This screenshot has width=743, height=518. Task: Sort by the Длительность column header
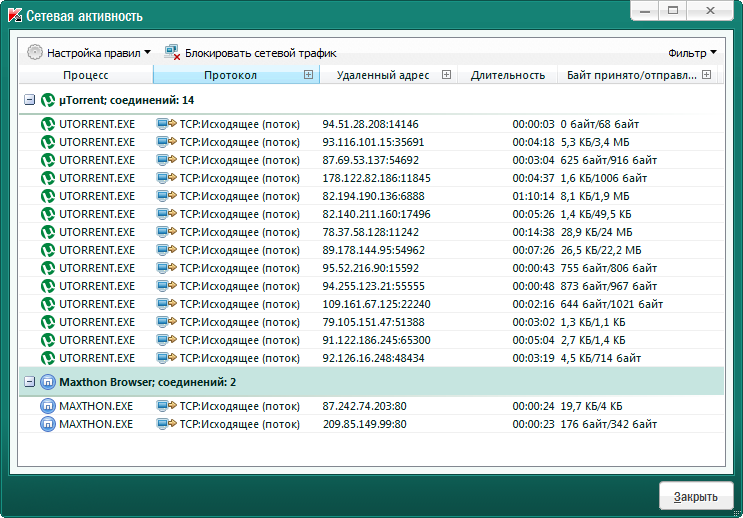coord(507,75)
